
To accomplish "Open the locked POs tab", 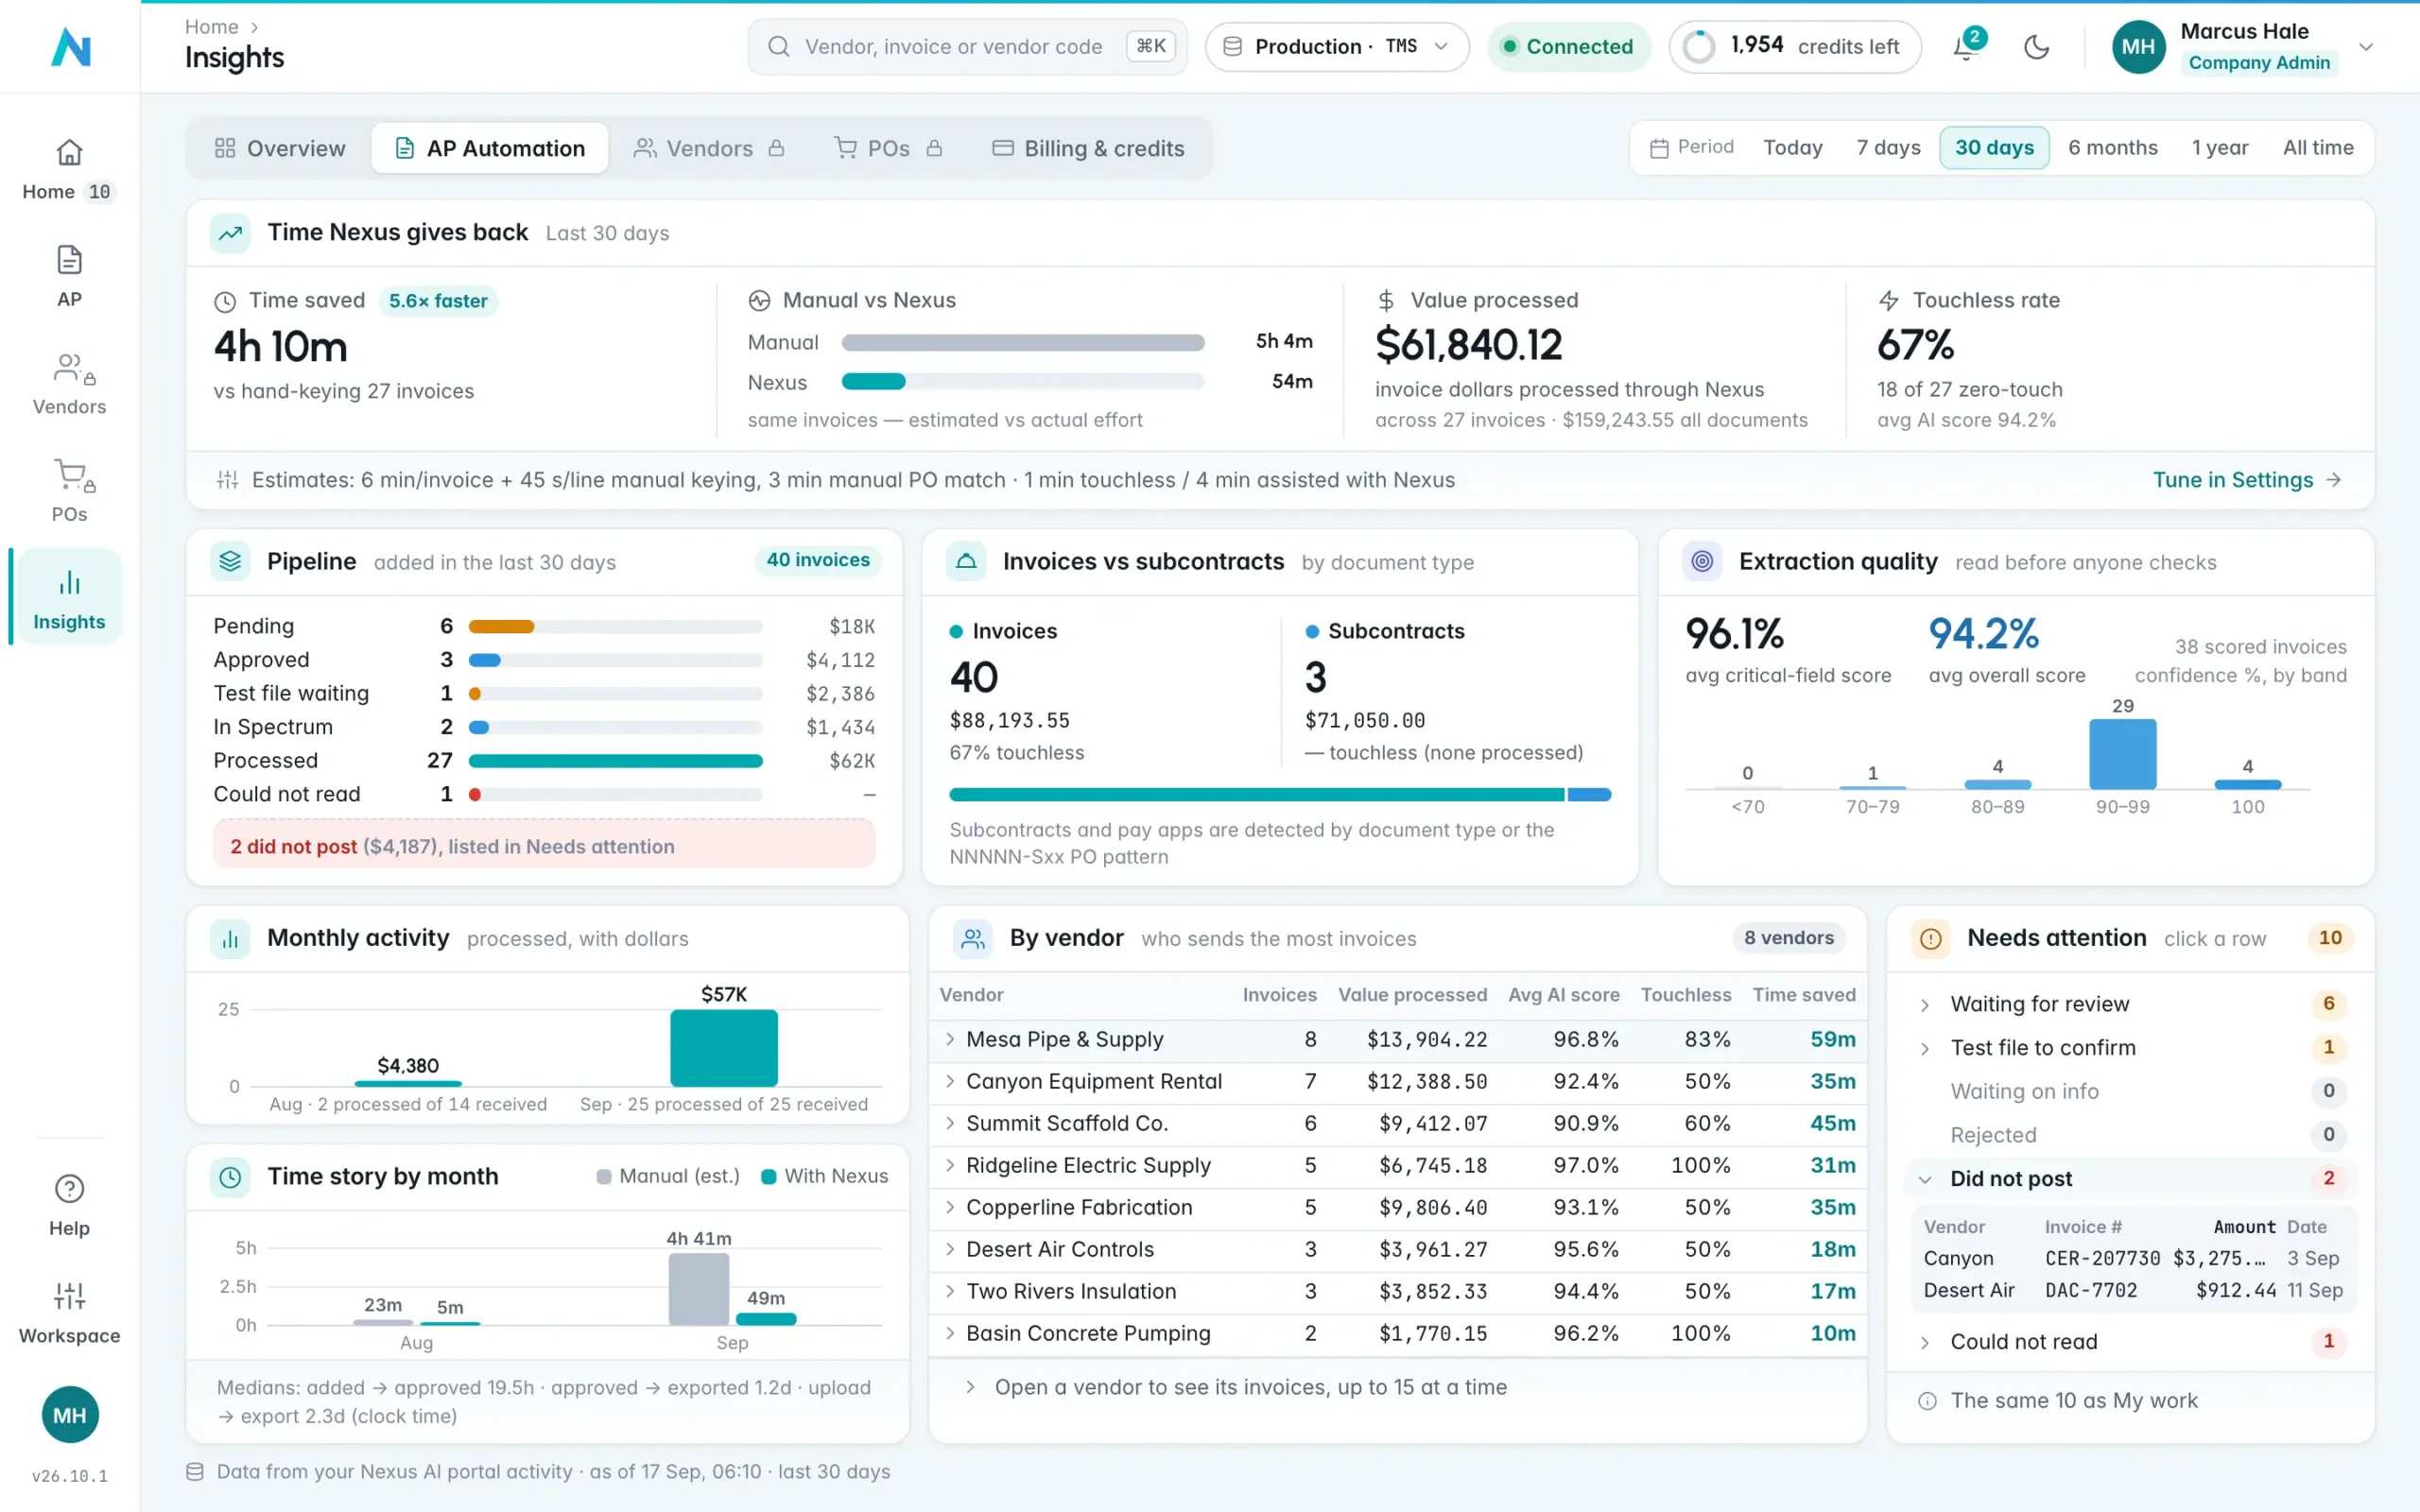I will (x=888, y=149).
